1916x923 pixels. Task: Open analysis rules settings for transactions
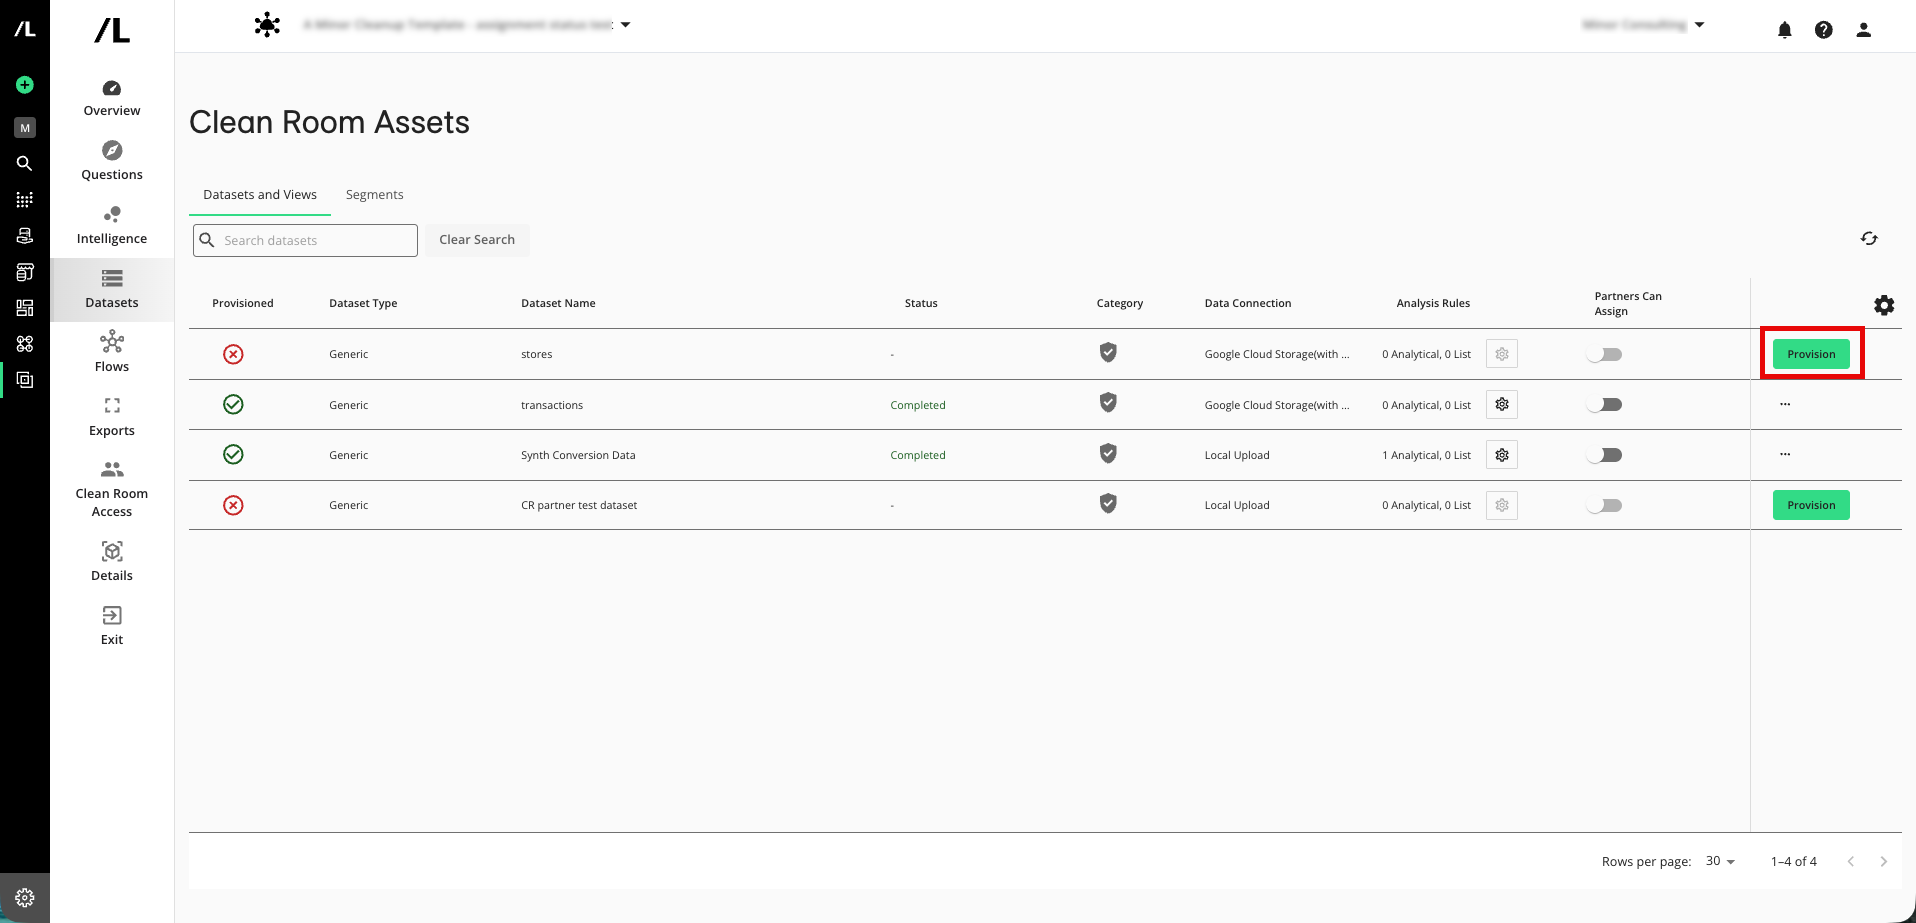pyautogui.click(x=1502, y=404)
